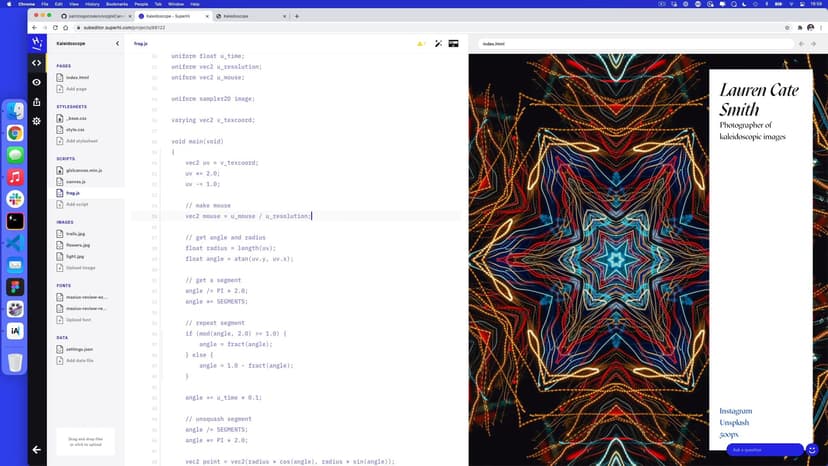The height and width of the screenshot is (466, 828).
Task: Open index.html in the Pages list
Action: point(78,77)
